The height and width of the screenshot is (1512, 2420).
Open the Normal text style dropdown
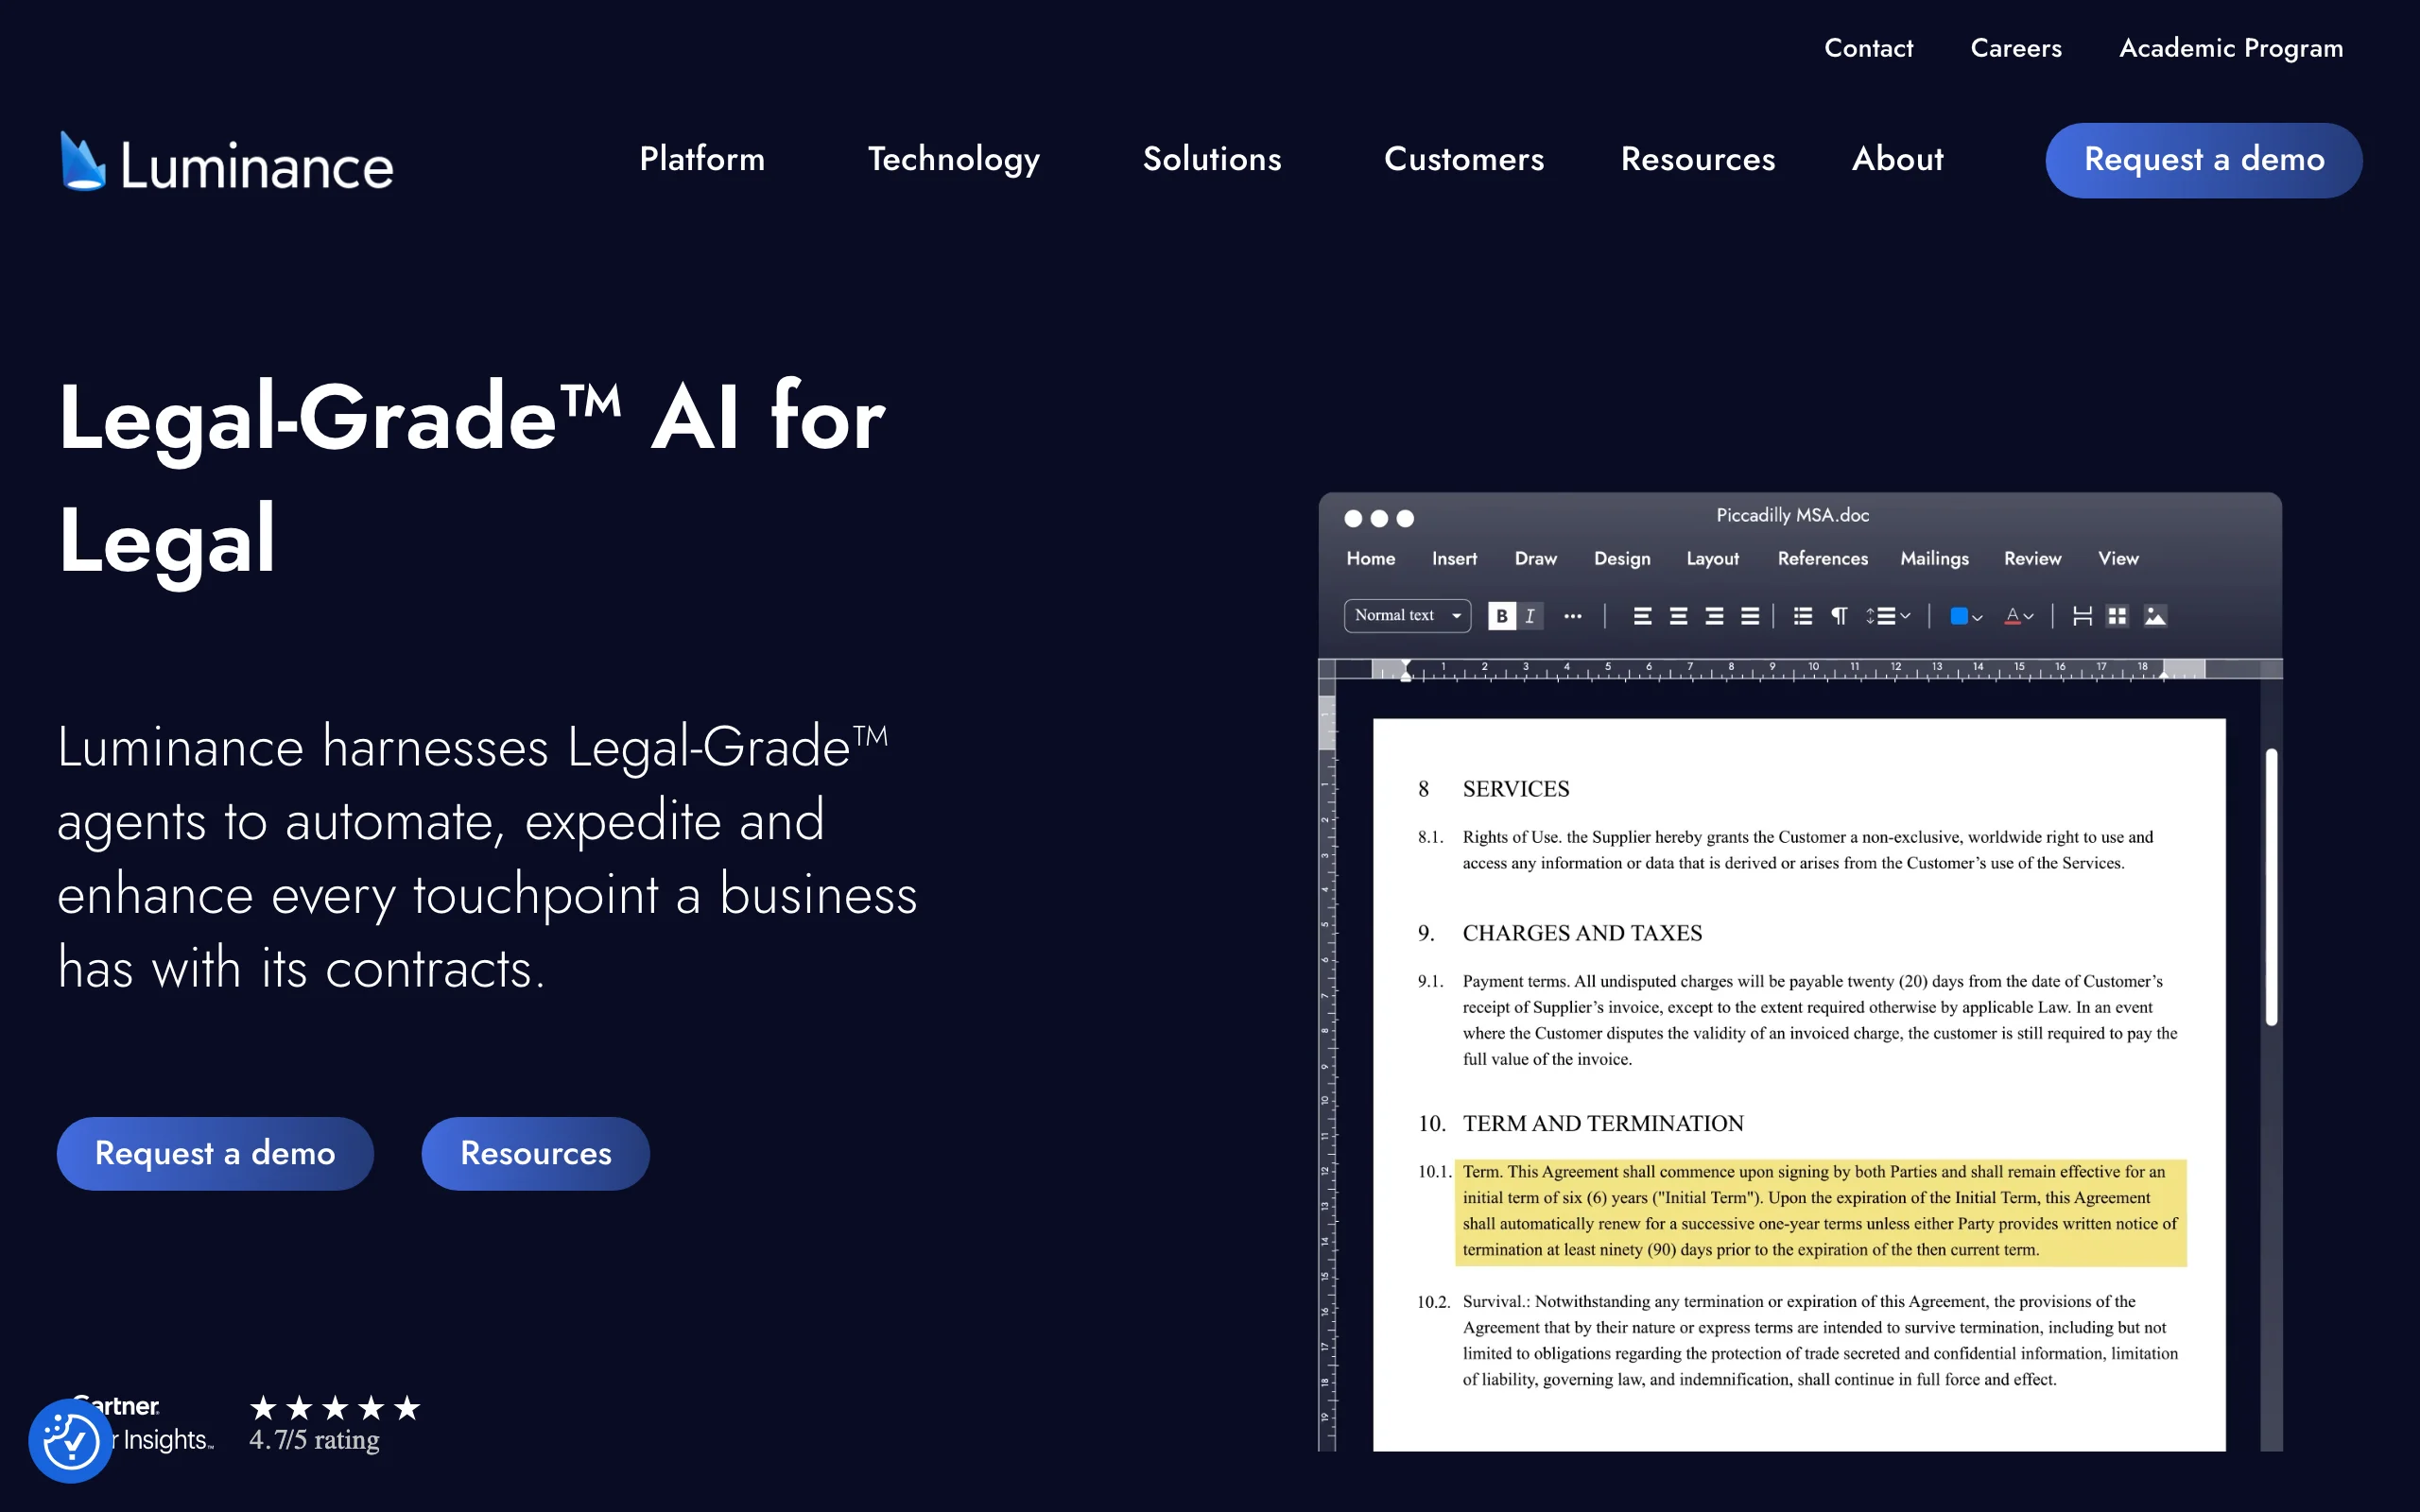pos(1407,616)
